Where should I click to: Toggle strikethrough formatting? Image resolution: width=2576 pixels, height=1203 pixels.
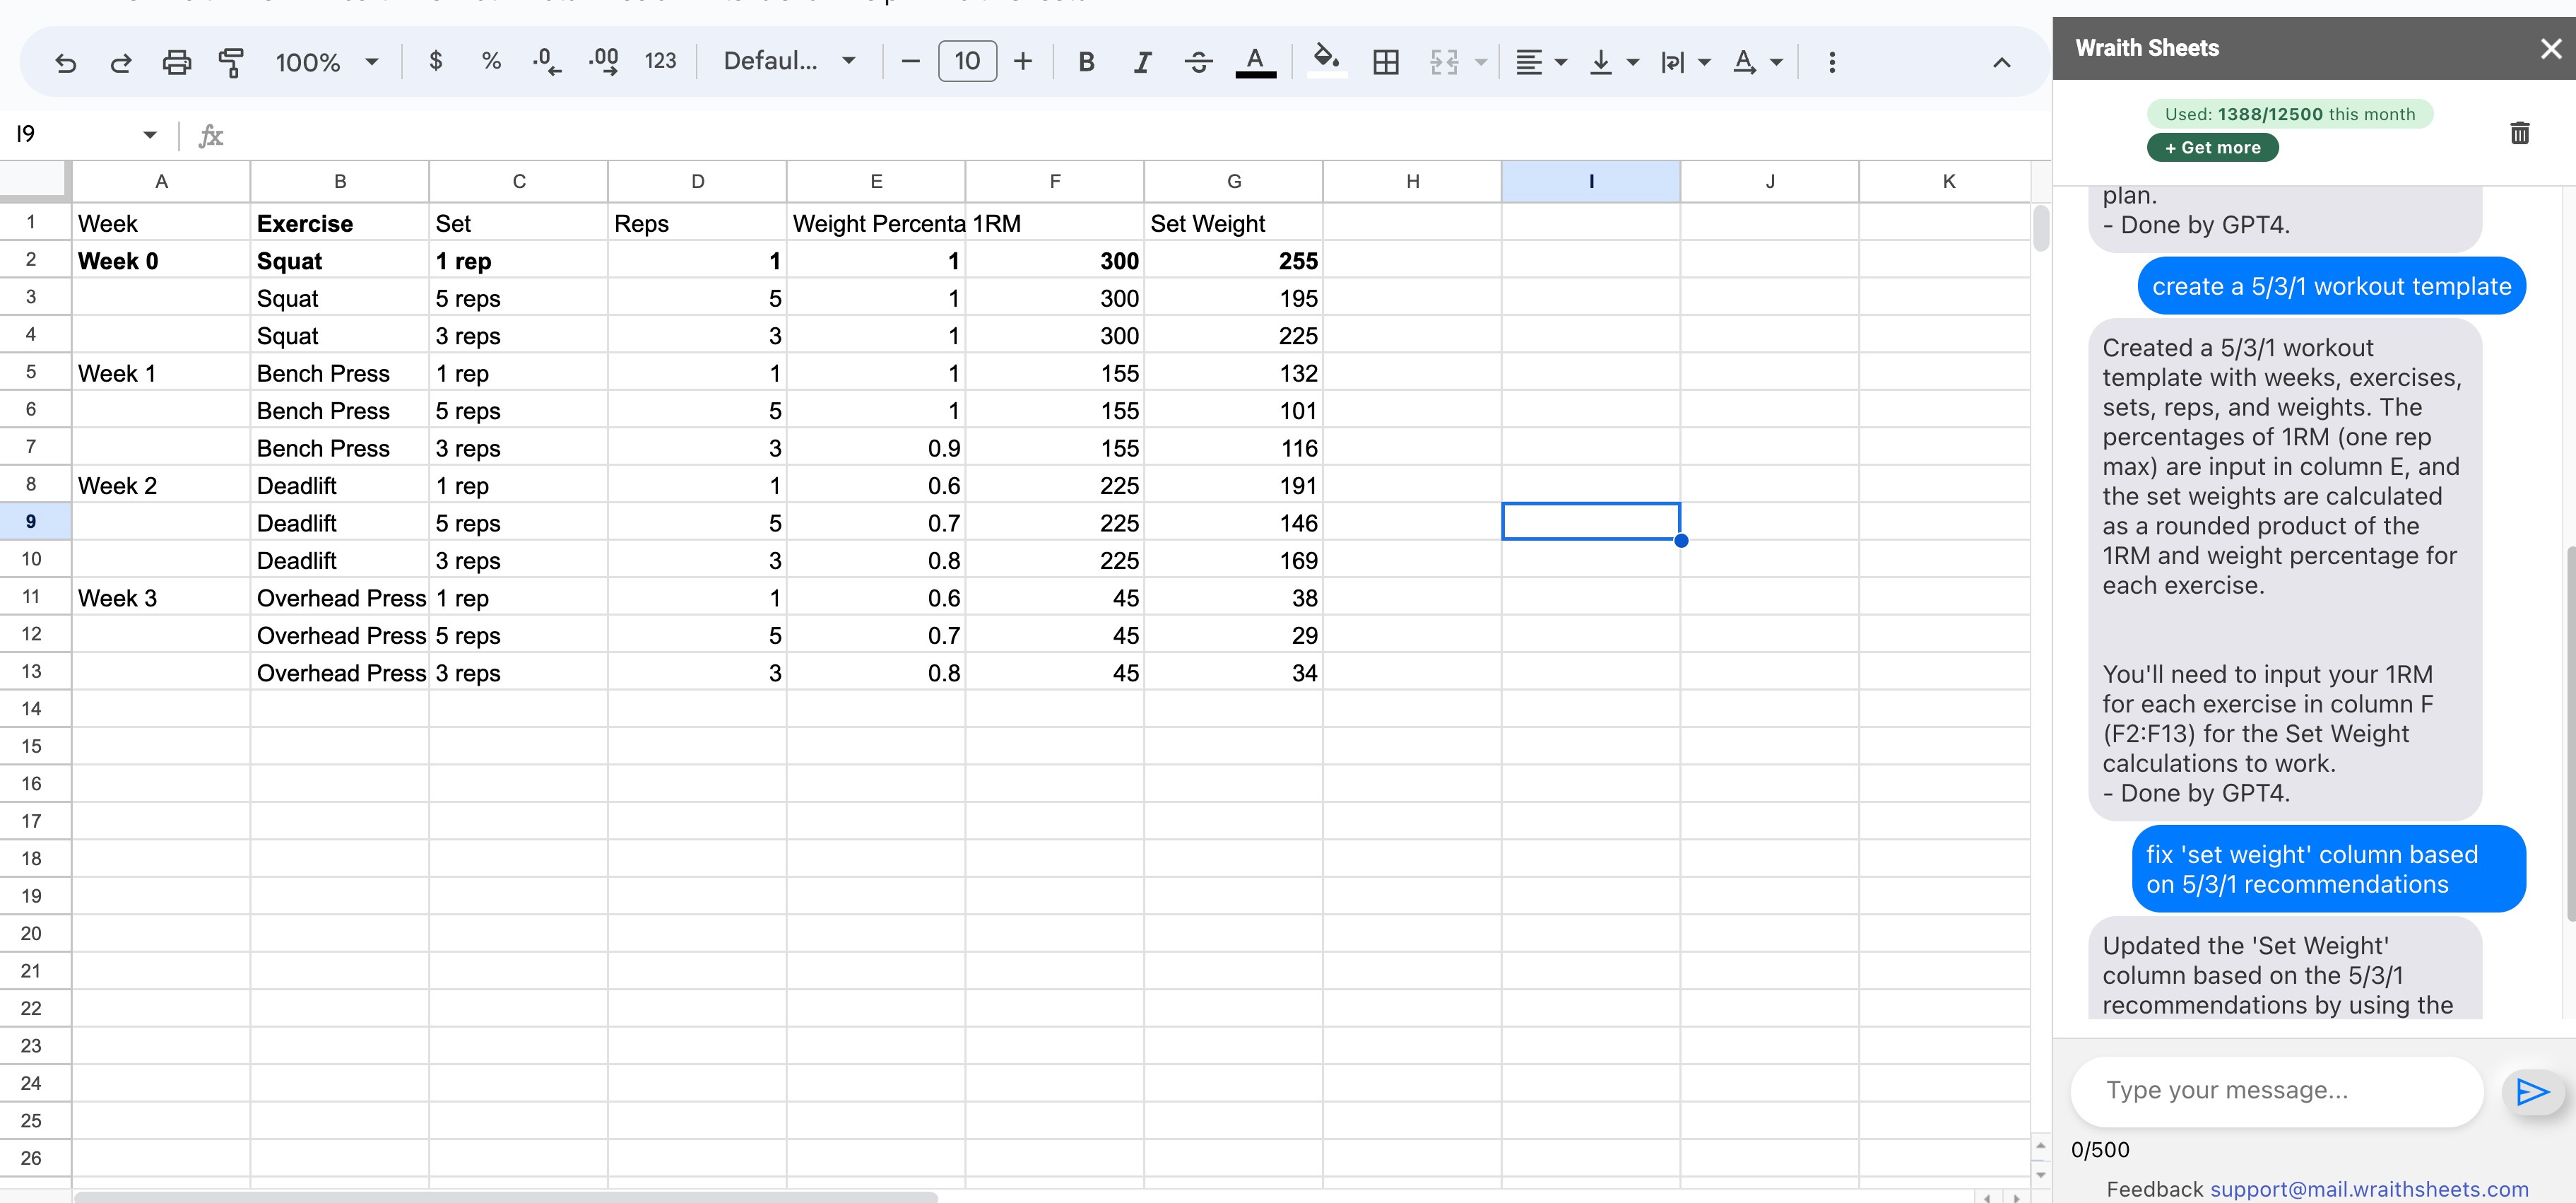tap(1198, 62)
